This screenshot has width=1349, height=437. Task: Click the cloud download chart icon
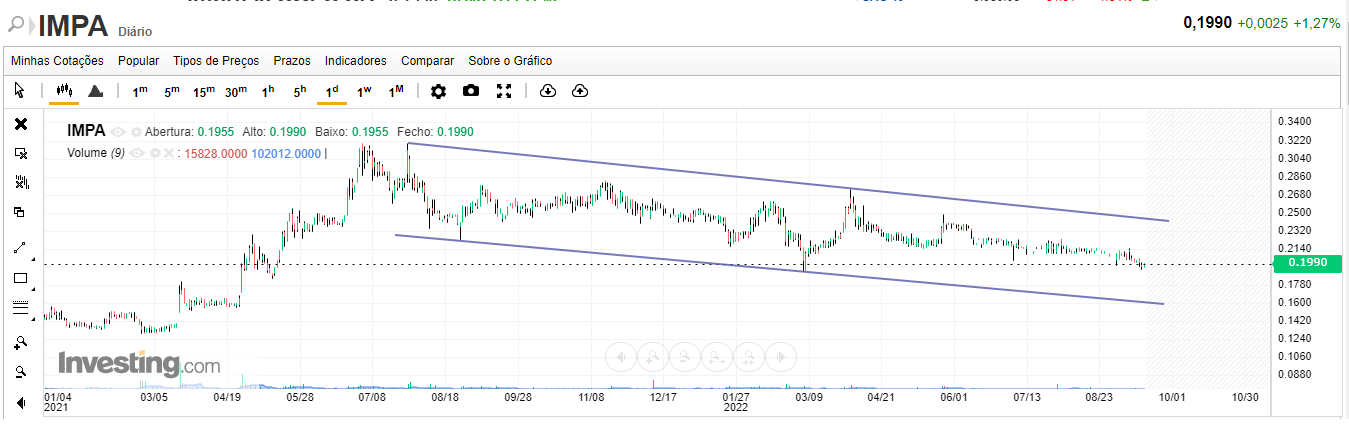click(547, 91)
